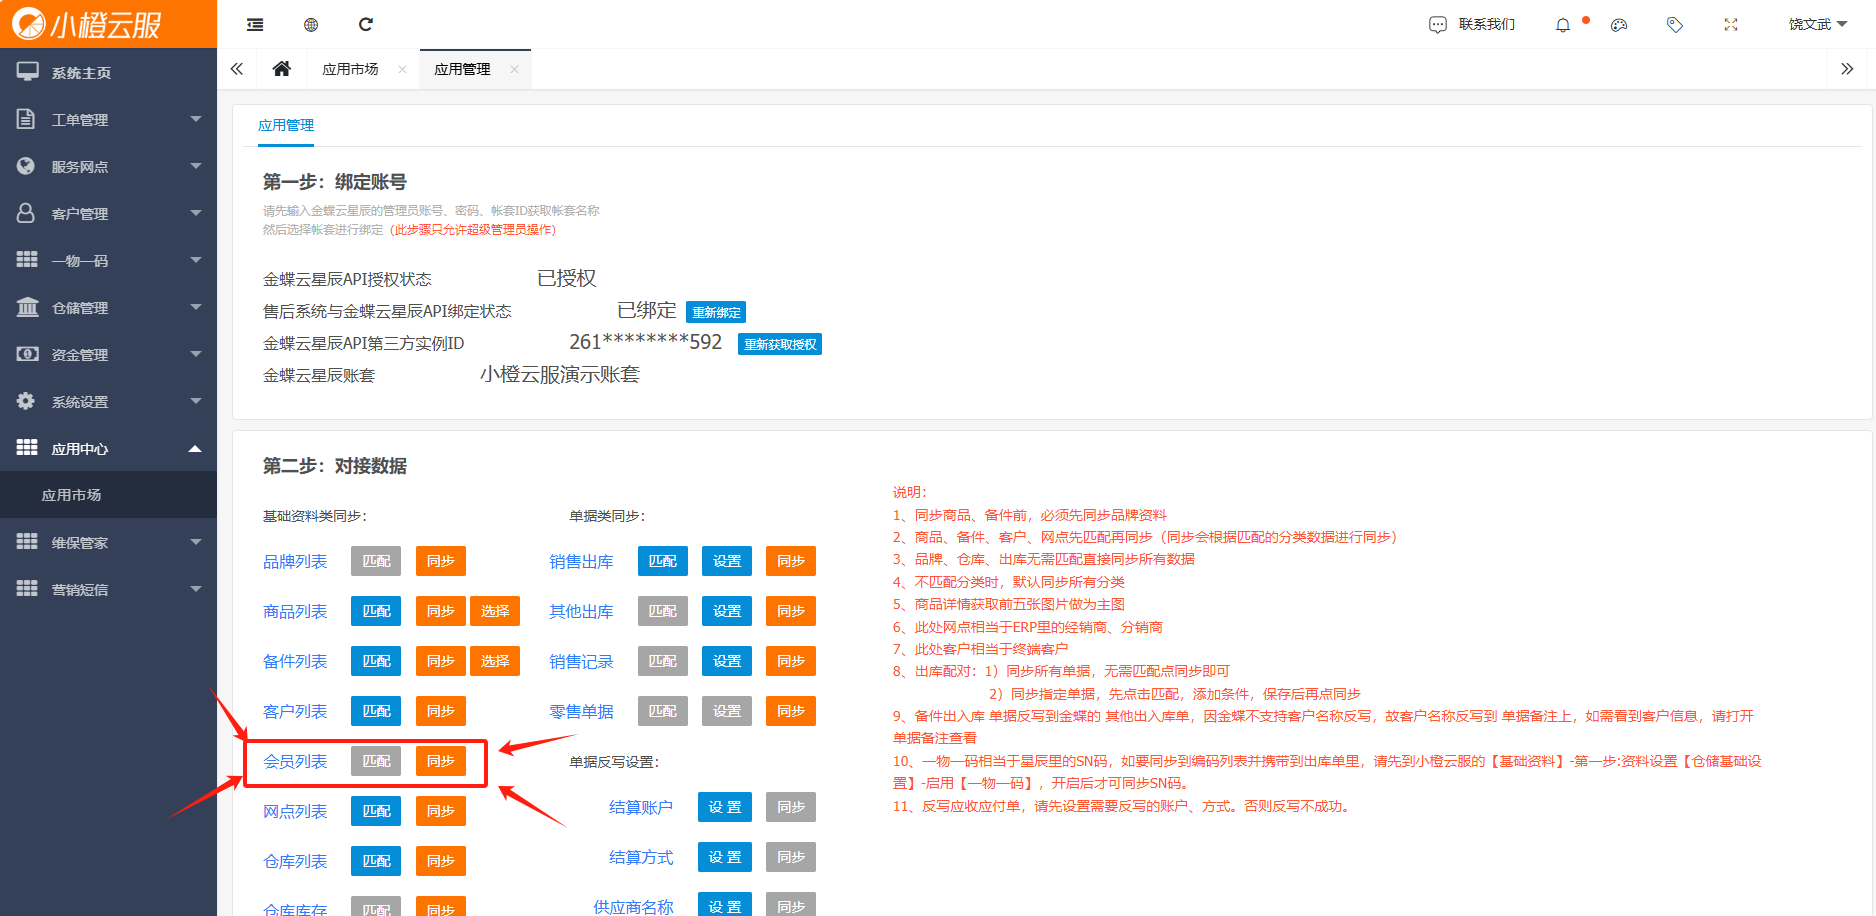Image resolution: width=1876 pixels, height=916 pixels.
Task: Click the 维保管家 grid icon
Action: coord(27,542)
